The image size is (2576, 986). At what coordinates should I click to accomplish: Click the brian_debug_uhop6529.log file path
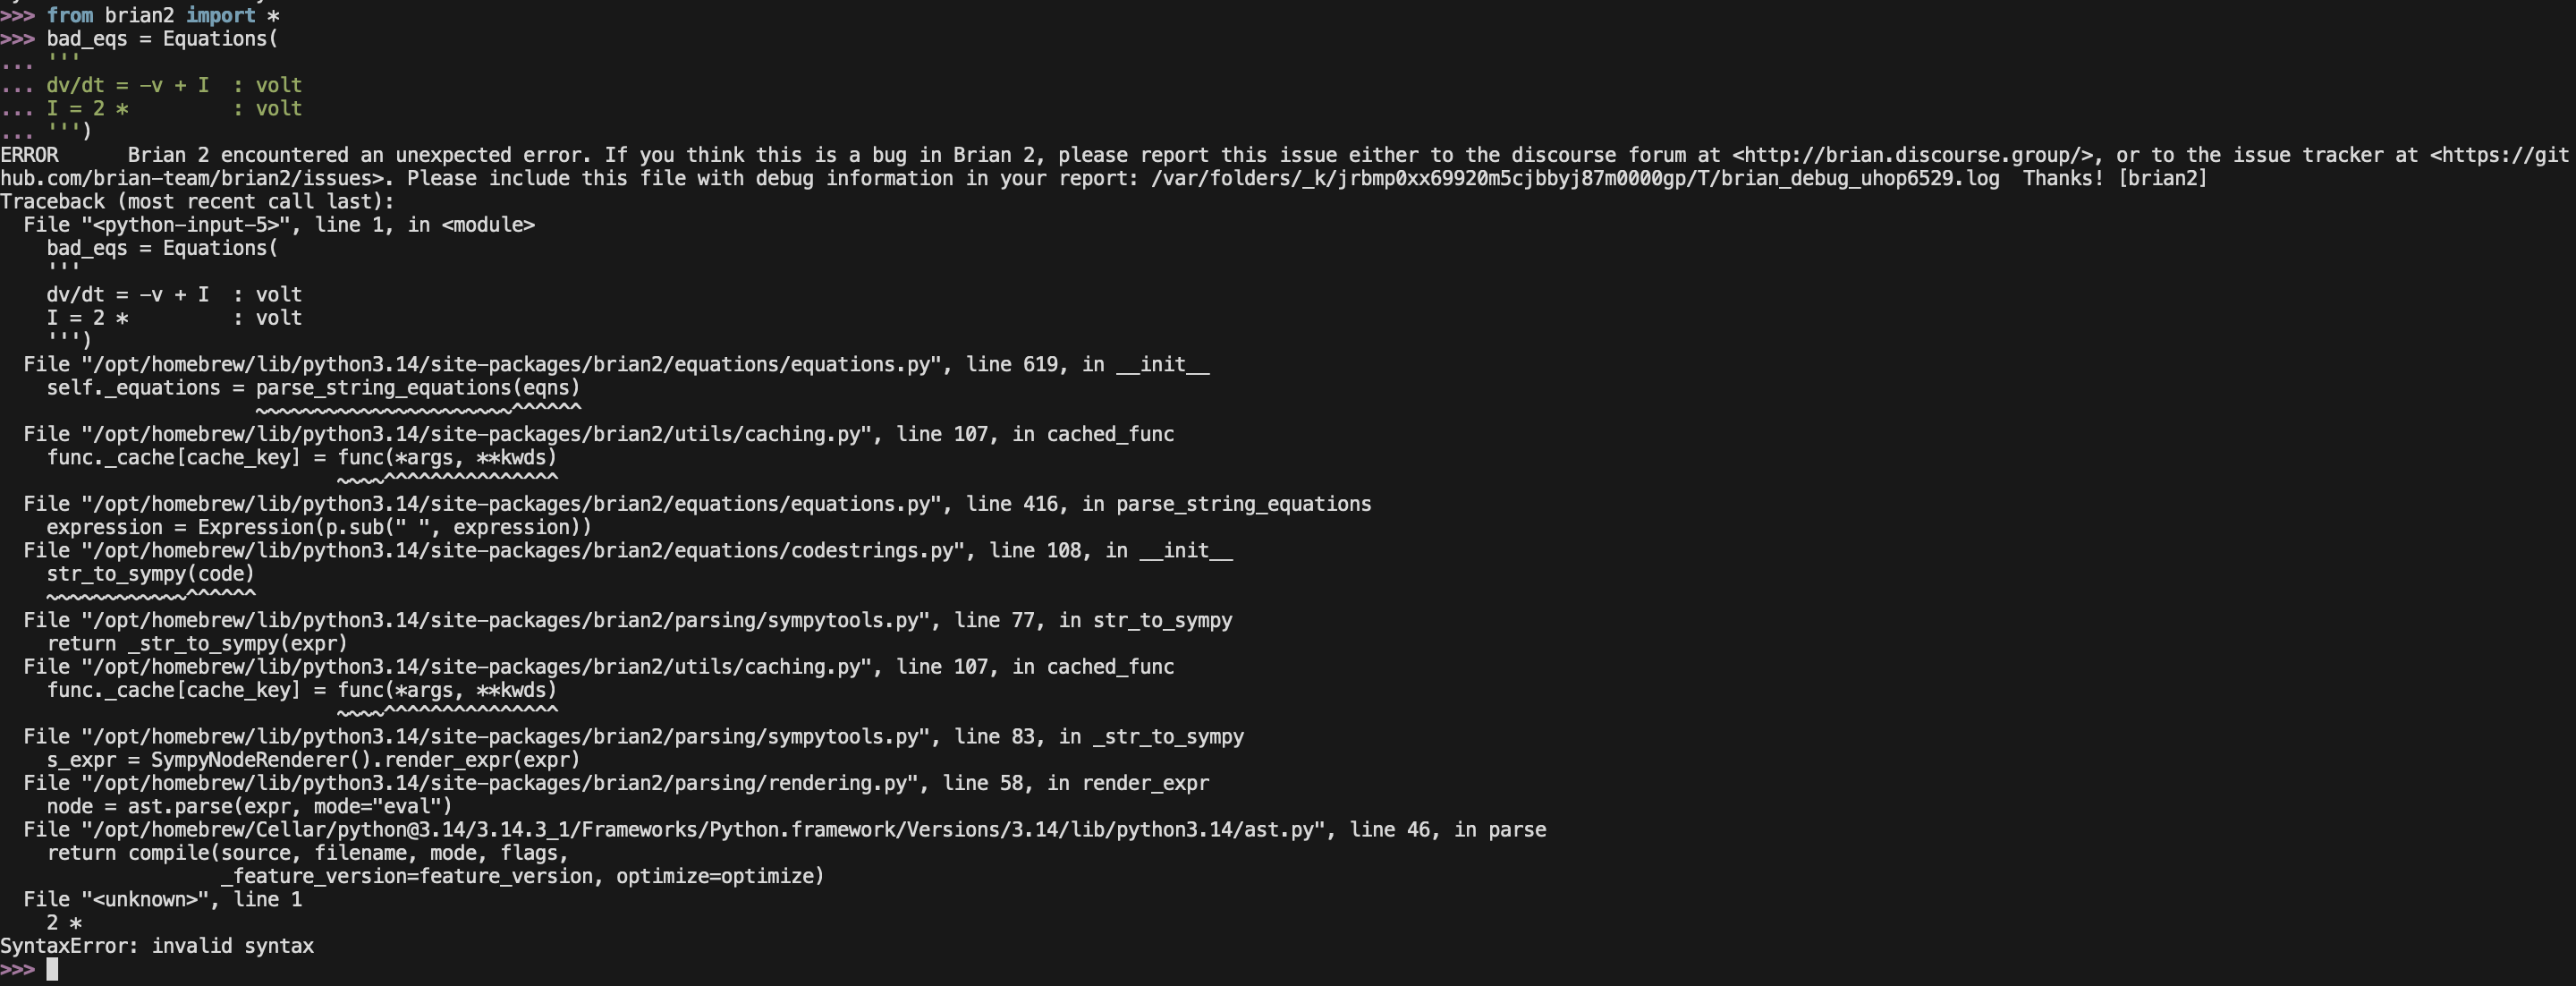pyautogui.click(x=1575, y=178)
